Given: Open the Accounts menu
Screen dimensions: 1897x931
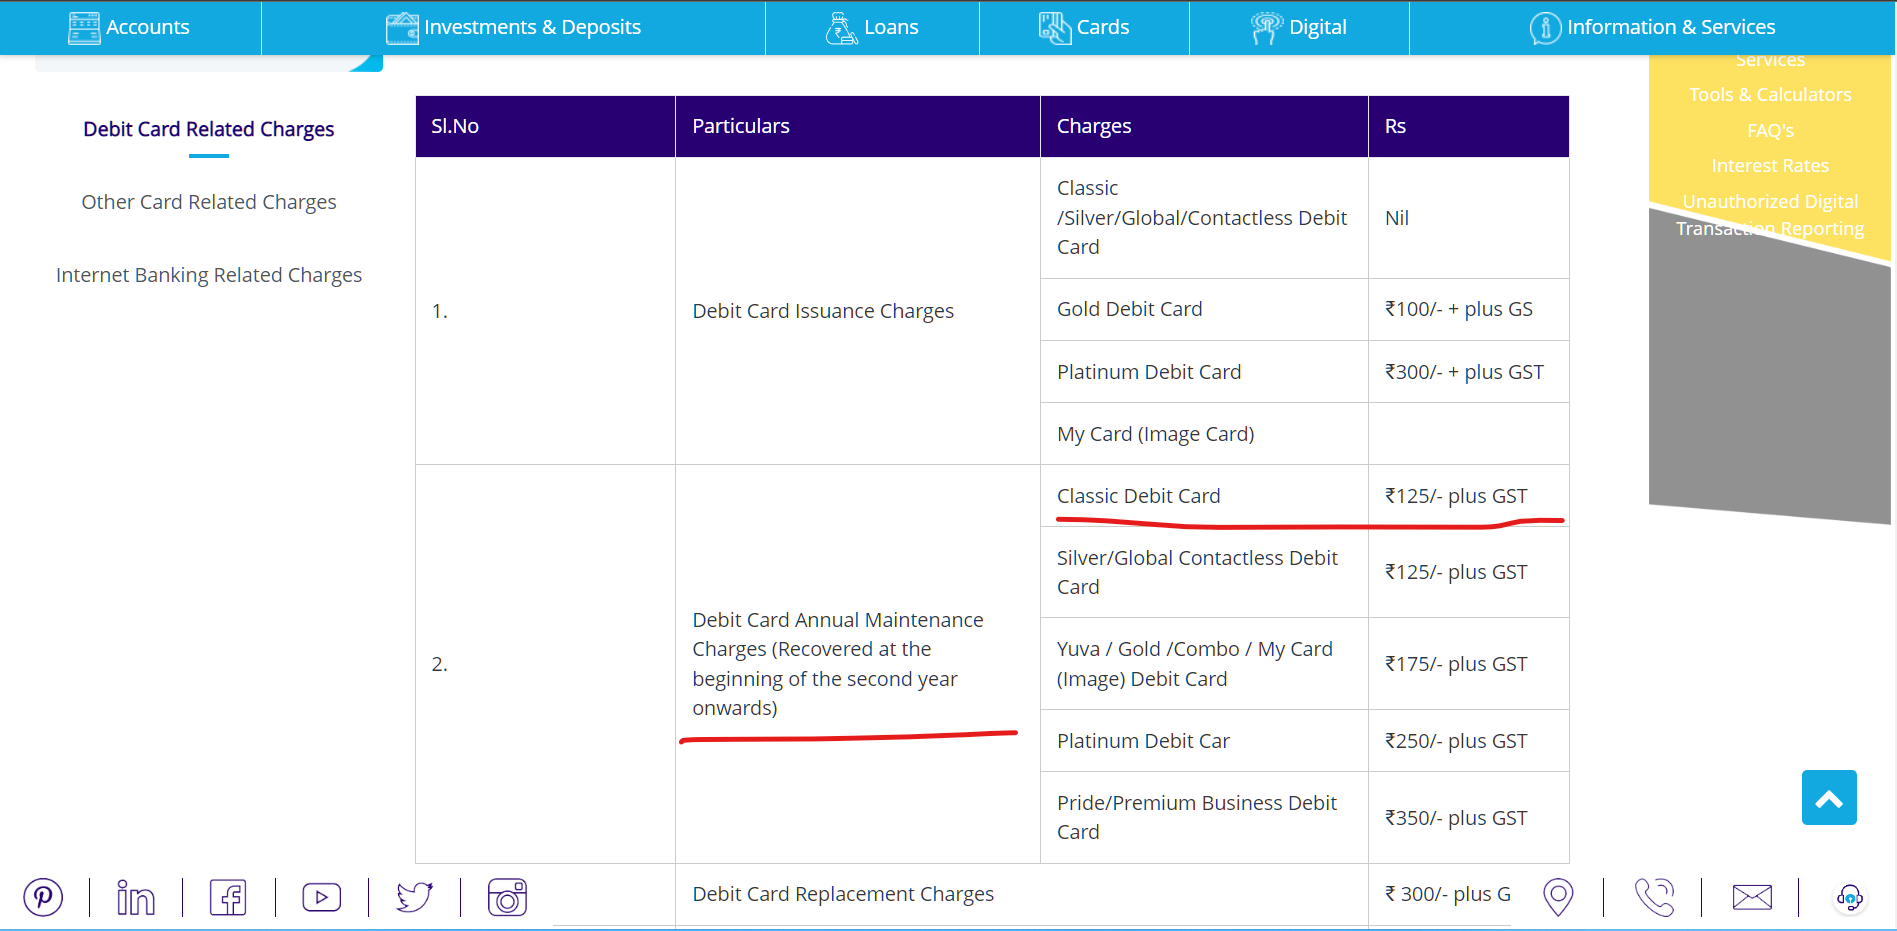Looking at the screenshot, I should pos(129,27).
